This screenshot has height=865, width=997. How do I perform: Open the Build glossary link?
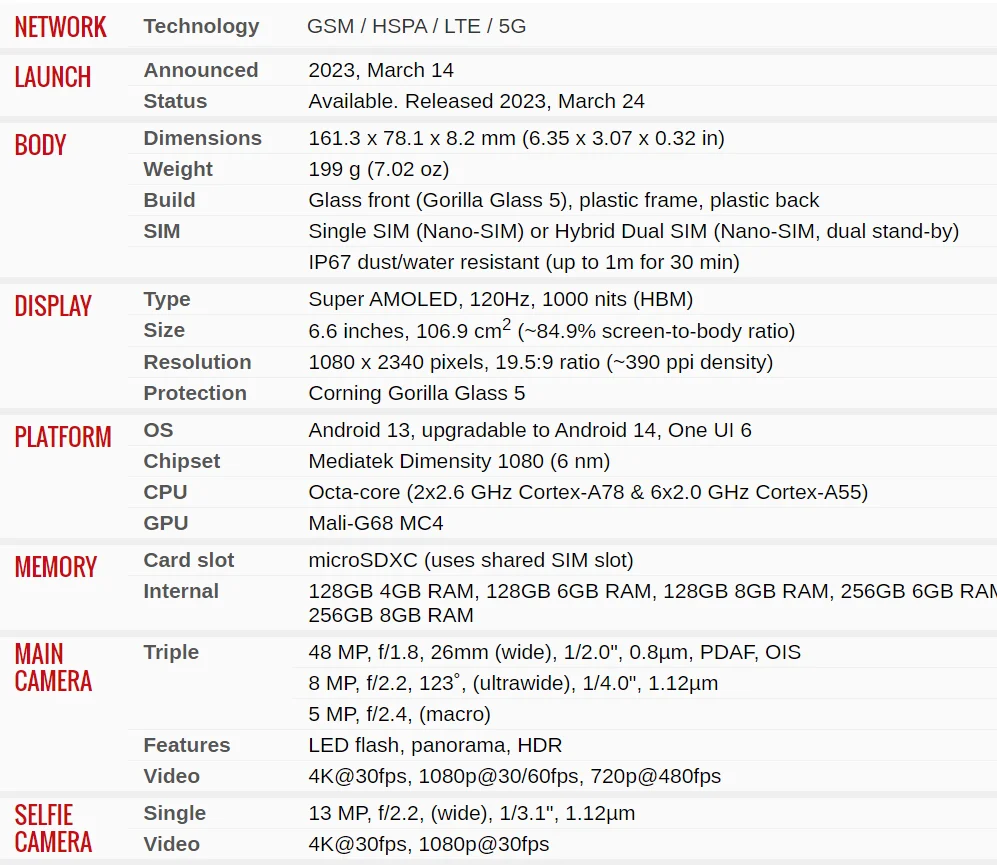(x=169, y=200)
